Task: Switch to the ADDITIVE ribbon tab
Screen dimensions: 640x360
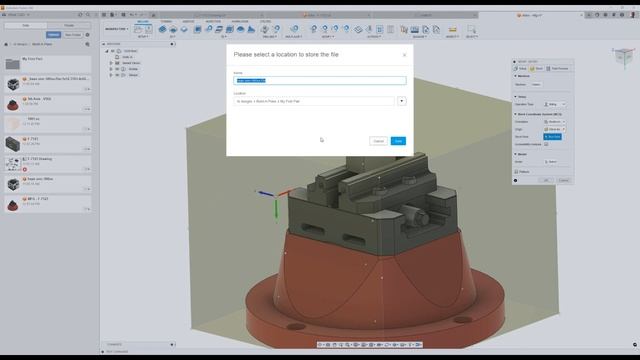Action: (x=188, y=21)
